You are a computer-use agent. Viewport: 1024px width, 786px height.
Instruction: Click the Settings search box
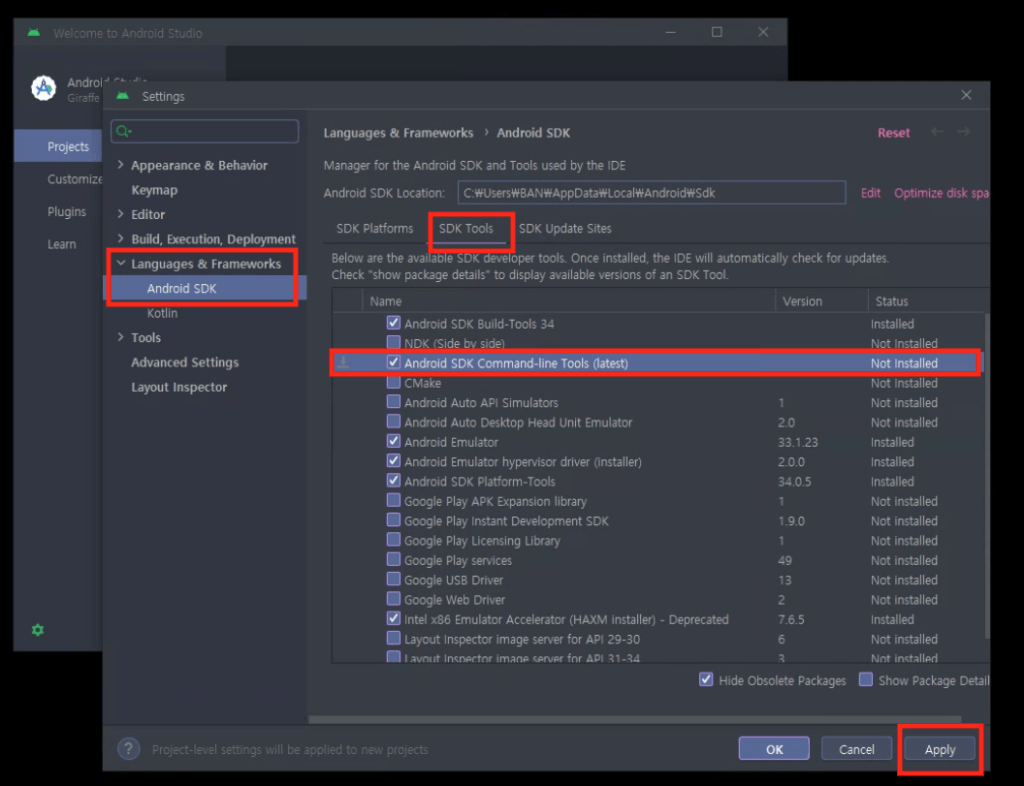coord(205,131)
